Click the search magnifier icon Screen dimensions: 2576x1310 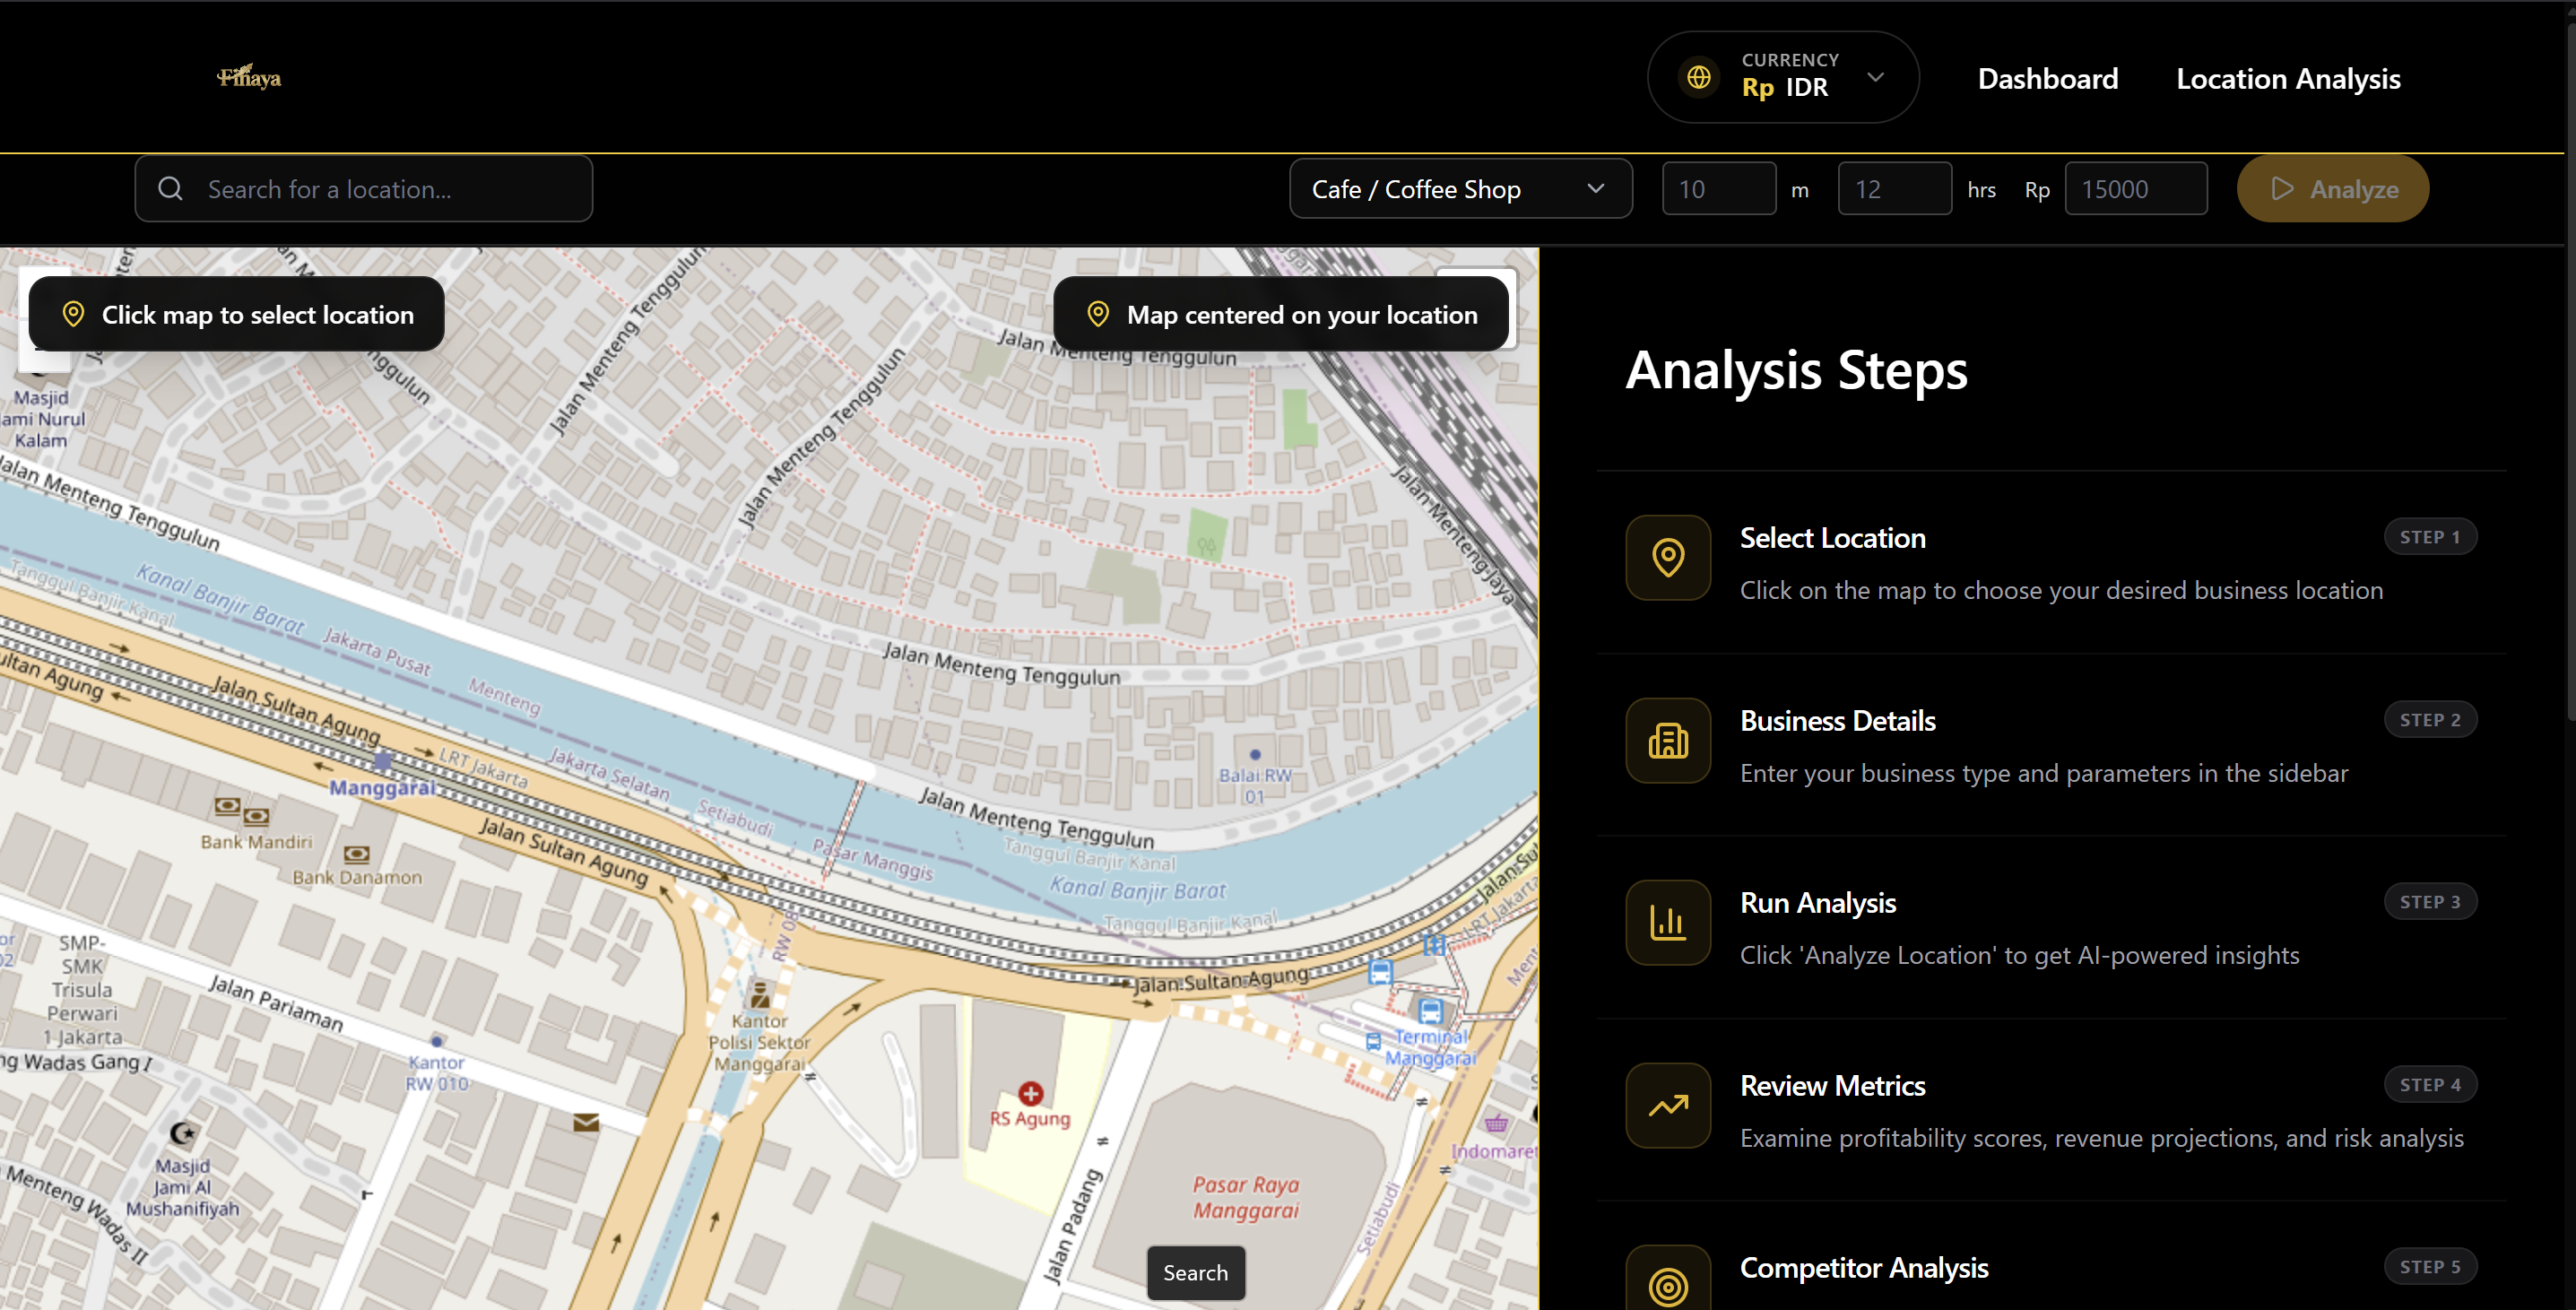(x=171, y=189)
